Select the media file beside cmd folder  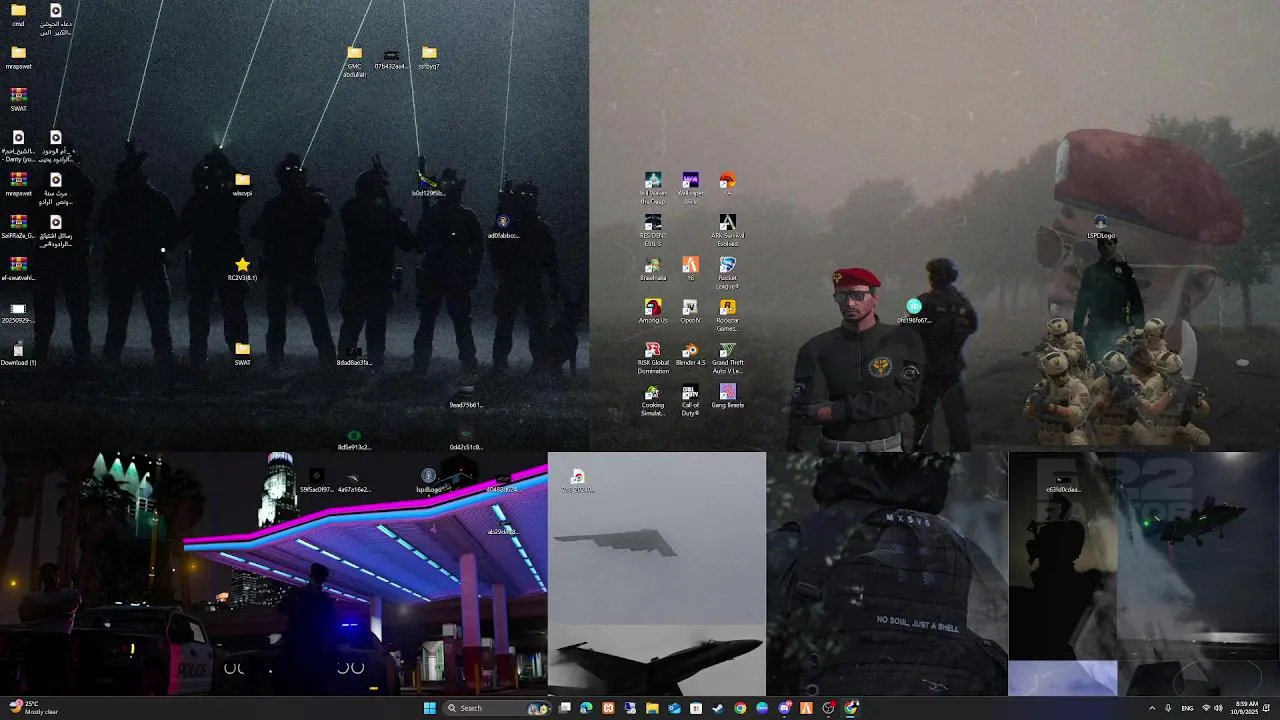pos(55,20)
